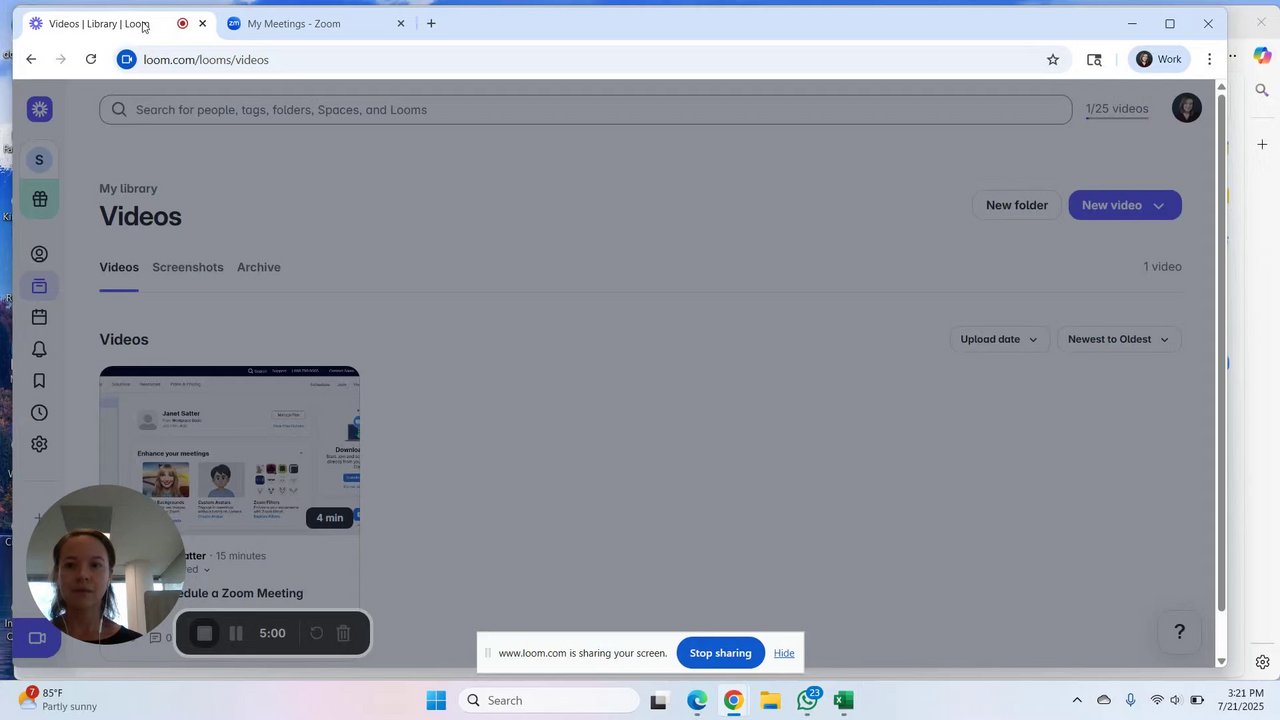1280x720 pixels.
Task: Open the S workspace switcher
Action: pyautogui.click(x=39, y=160)
